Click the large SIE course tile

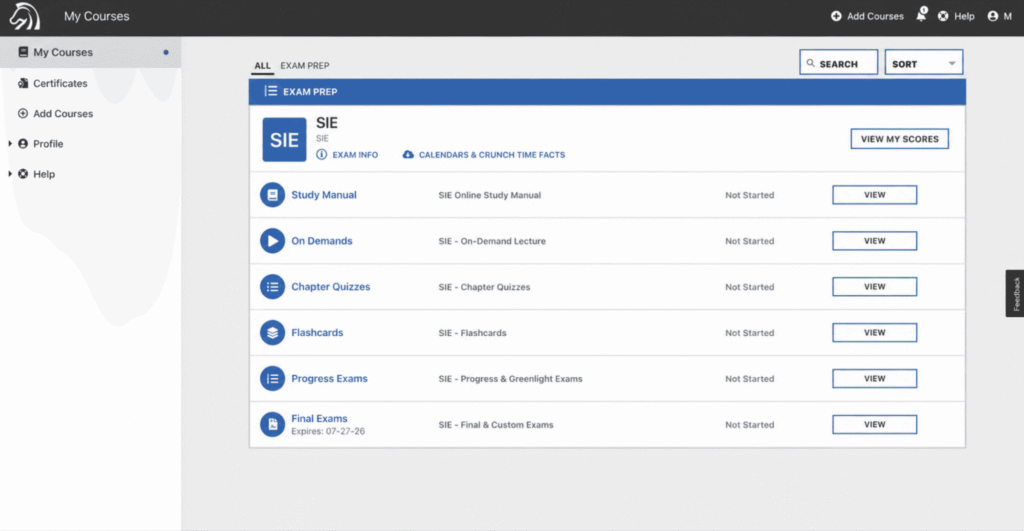click(x=284, y=139)
